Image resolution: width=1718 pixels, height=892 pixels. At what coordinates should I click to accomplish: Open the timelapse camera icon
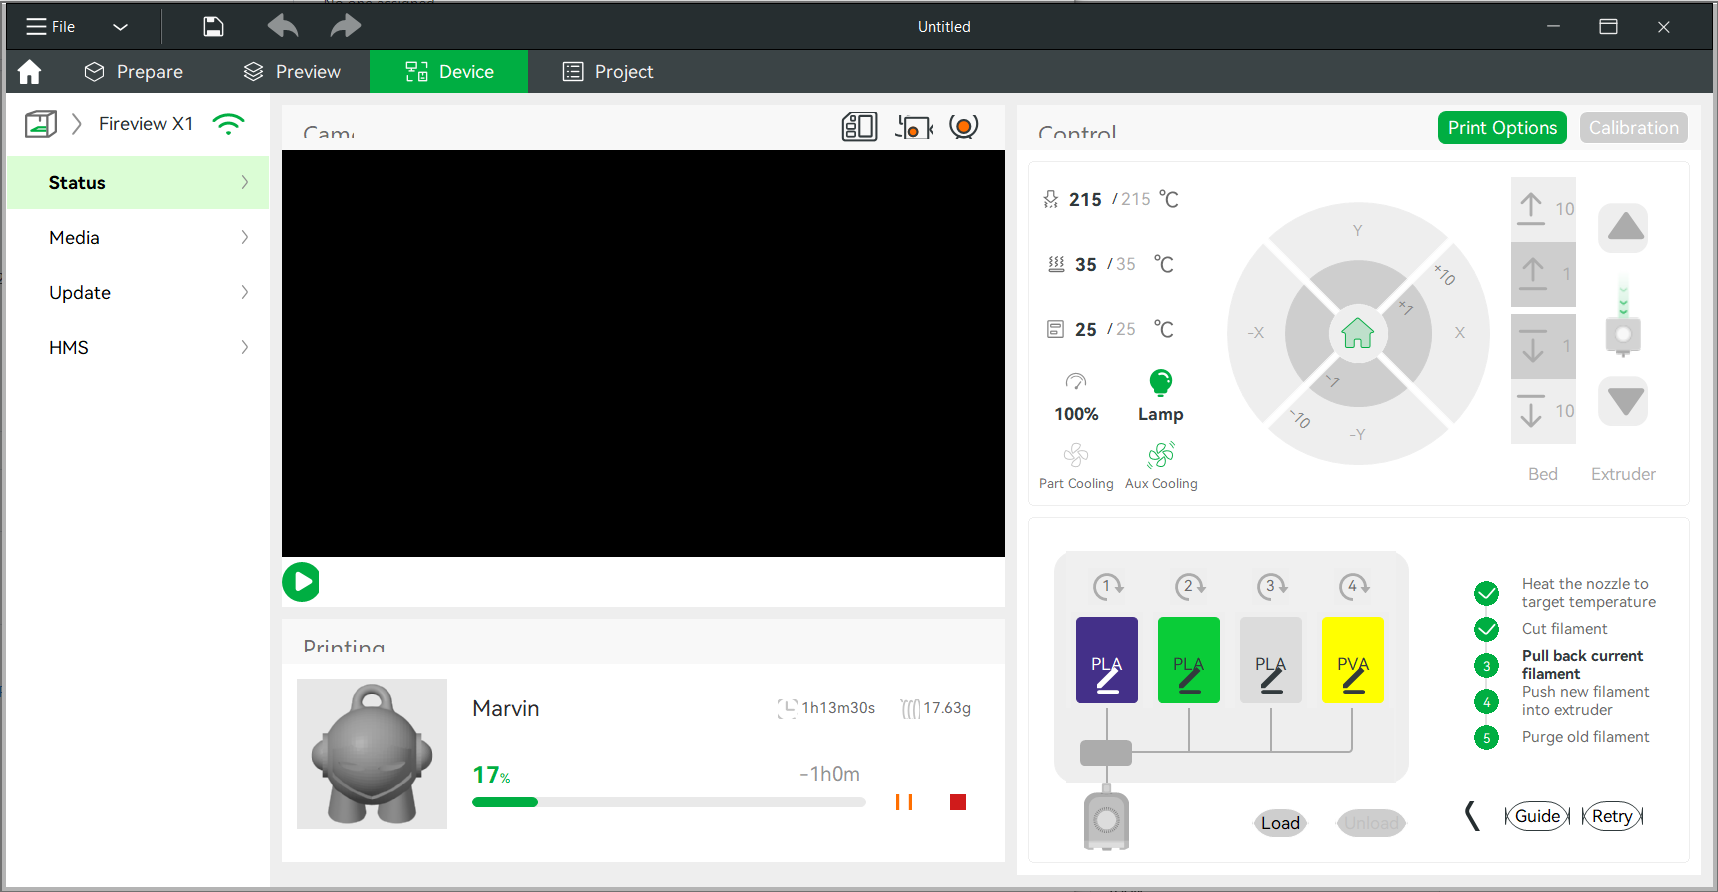[913, 127]
